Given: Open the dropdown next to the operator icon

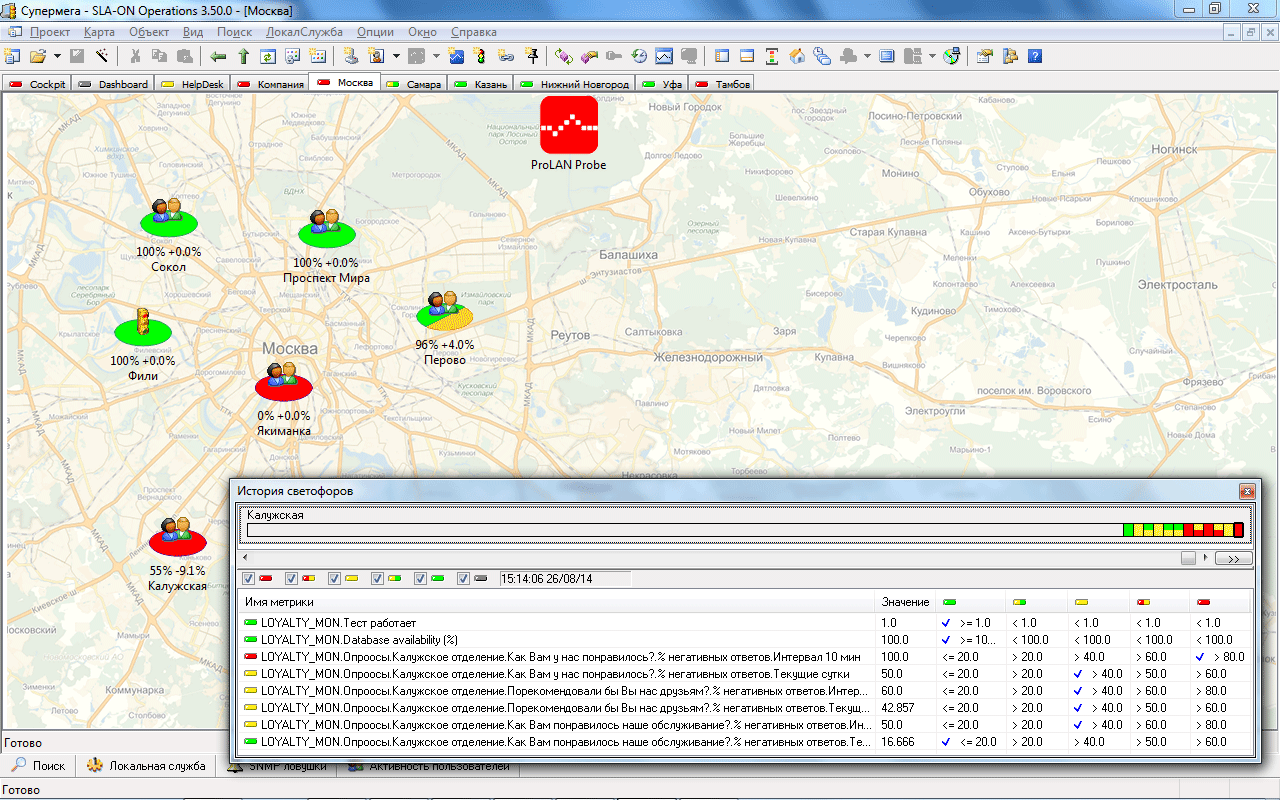Looking at the screenshot, I should [396, 56].
